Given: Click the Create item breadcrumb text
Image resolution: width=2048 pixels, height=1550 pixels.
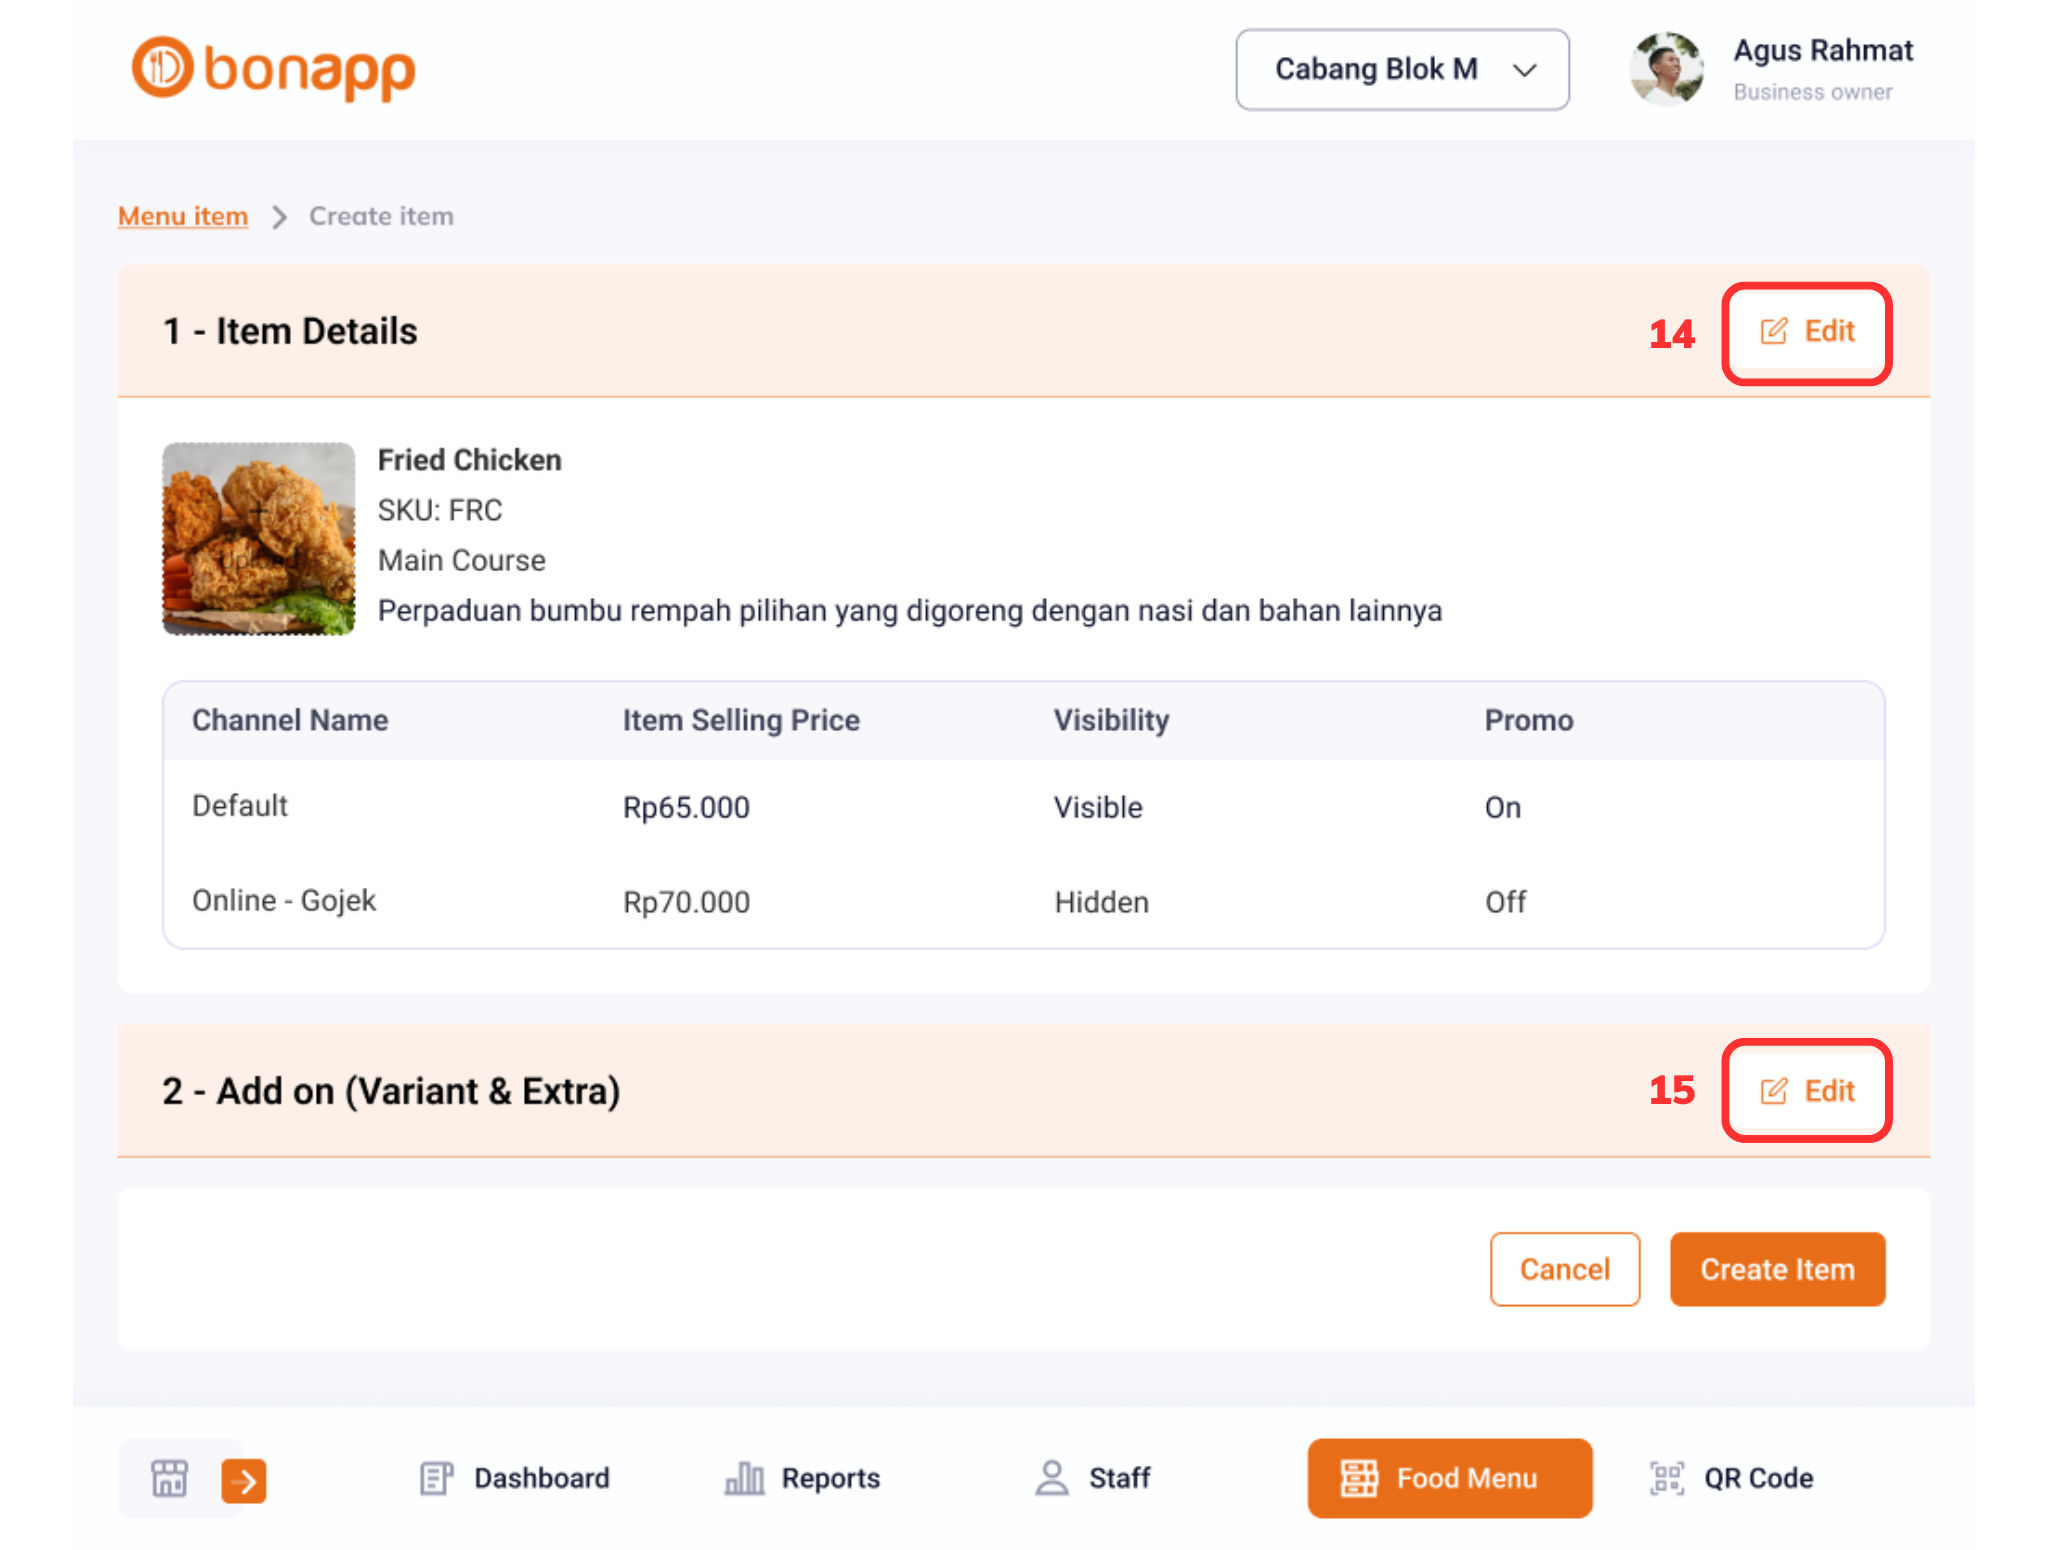Looking at the screenshot, I should 381,216.
